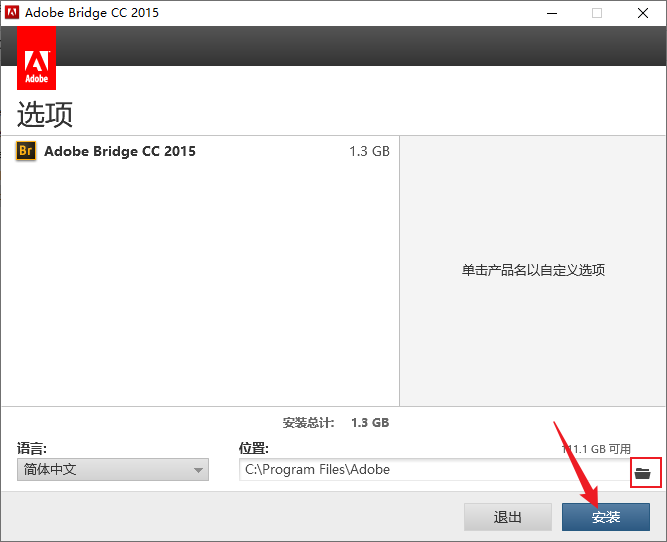Viewport: 667px width, 542px height.
Task: Click the 安装 install button
Action: point(606,517)
